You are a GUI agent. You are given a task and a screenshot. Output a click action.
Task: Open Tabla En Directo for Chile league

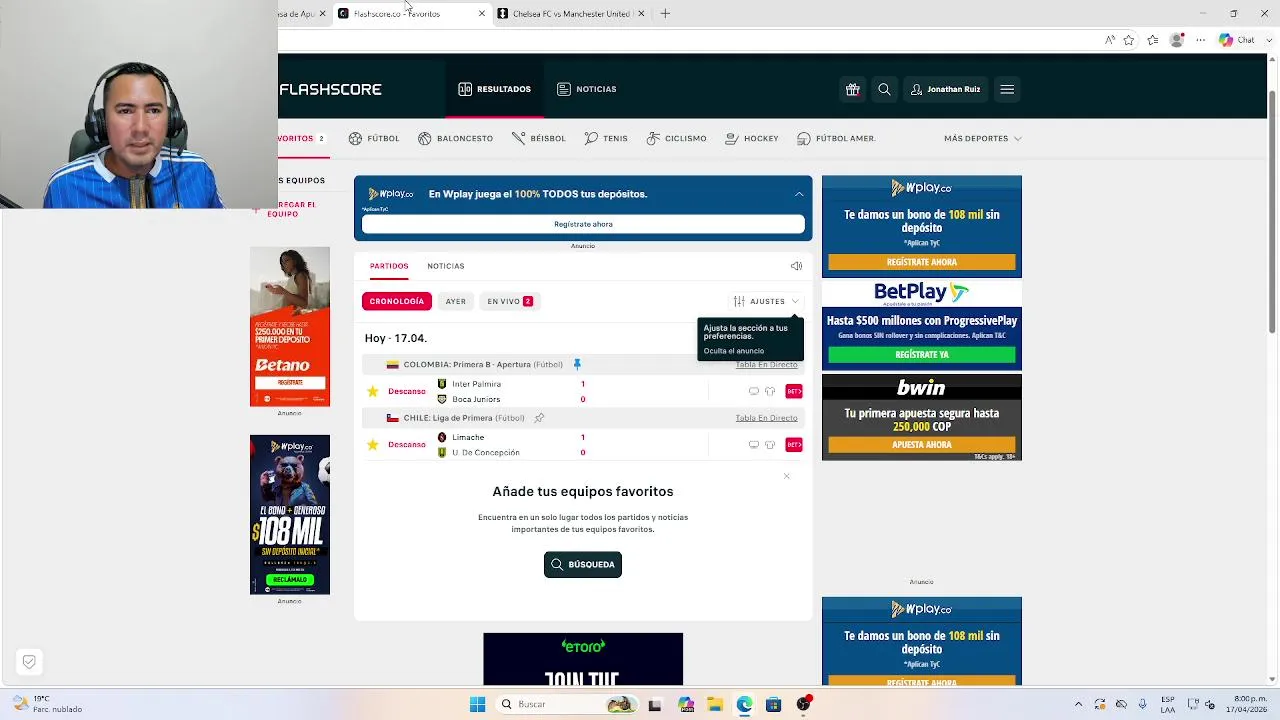766,418
